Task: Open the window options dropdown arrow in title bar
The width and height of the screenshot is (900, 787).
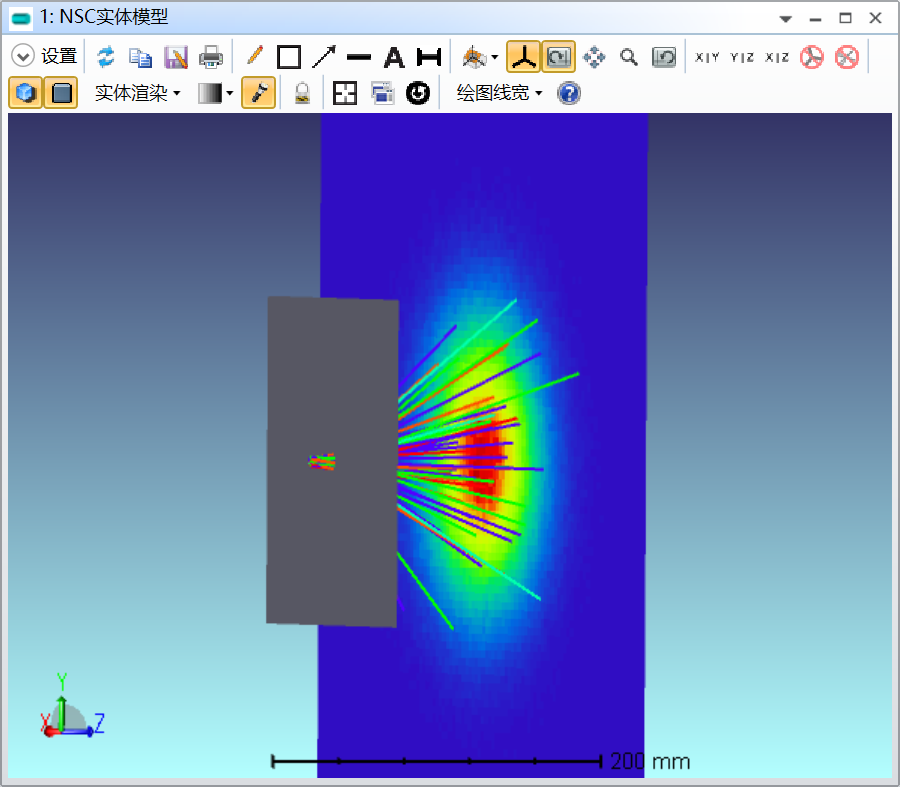Action: tap(786, 19)
